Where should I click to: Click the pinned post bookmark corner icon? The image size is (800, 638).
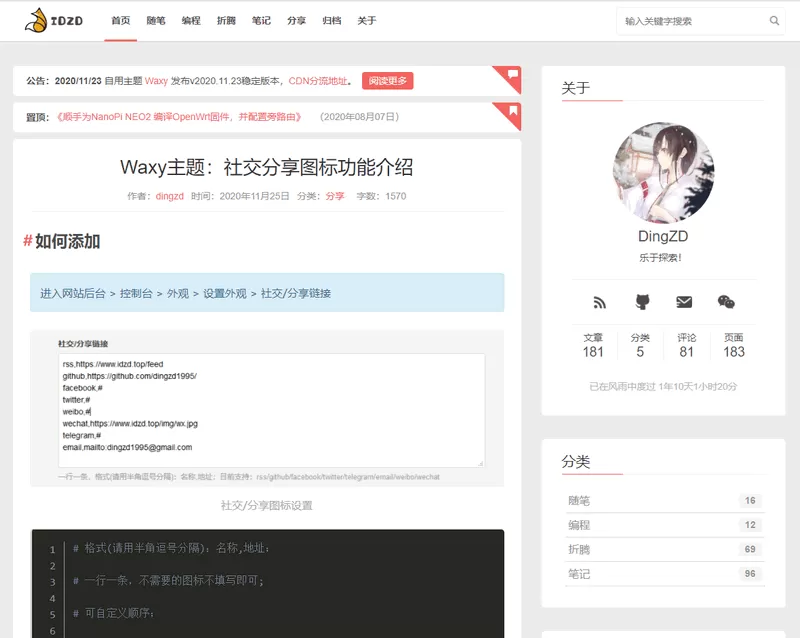(x=512, y=110)
